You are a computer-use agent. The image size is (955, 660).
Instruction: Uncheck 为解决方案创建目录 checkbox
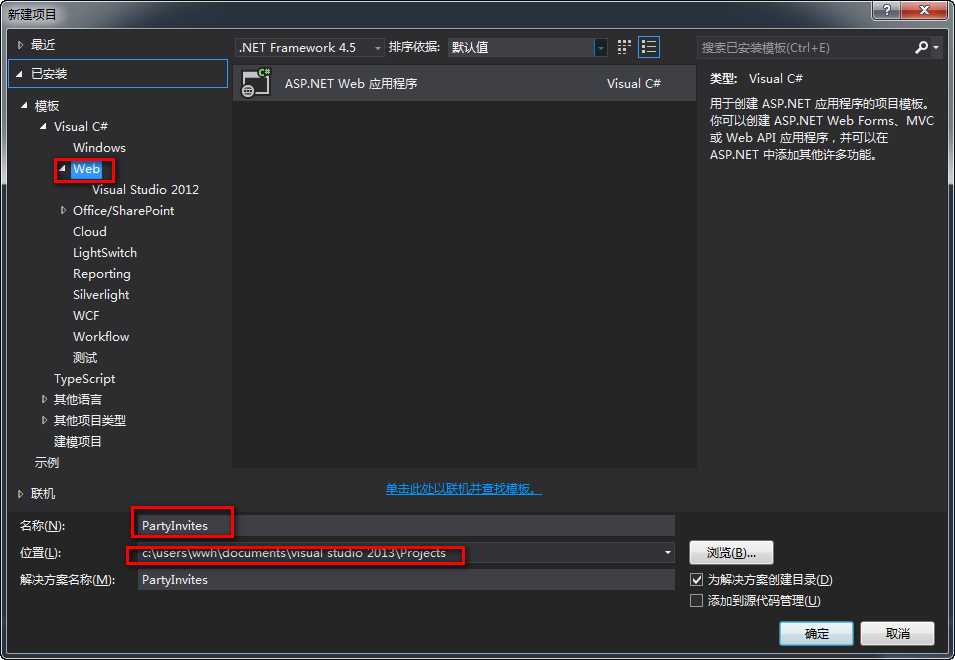[x=696, y=579]
